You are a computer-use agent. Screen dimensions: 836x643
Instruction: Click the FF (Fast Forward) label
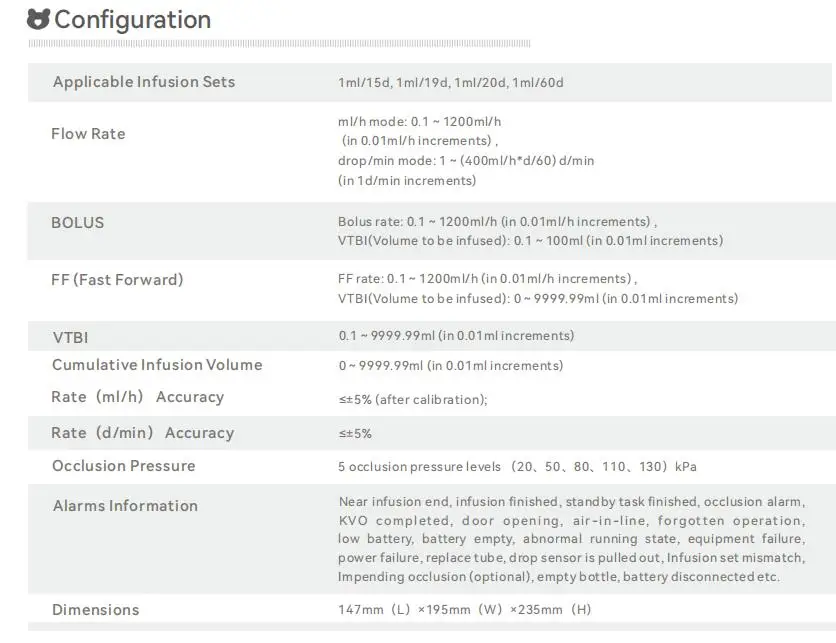(117, 280)
